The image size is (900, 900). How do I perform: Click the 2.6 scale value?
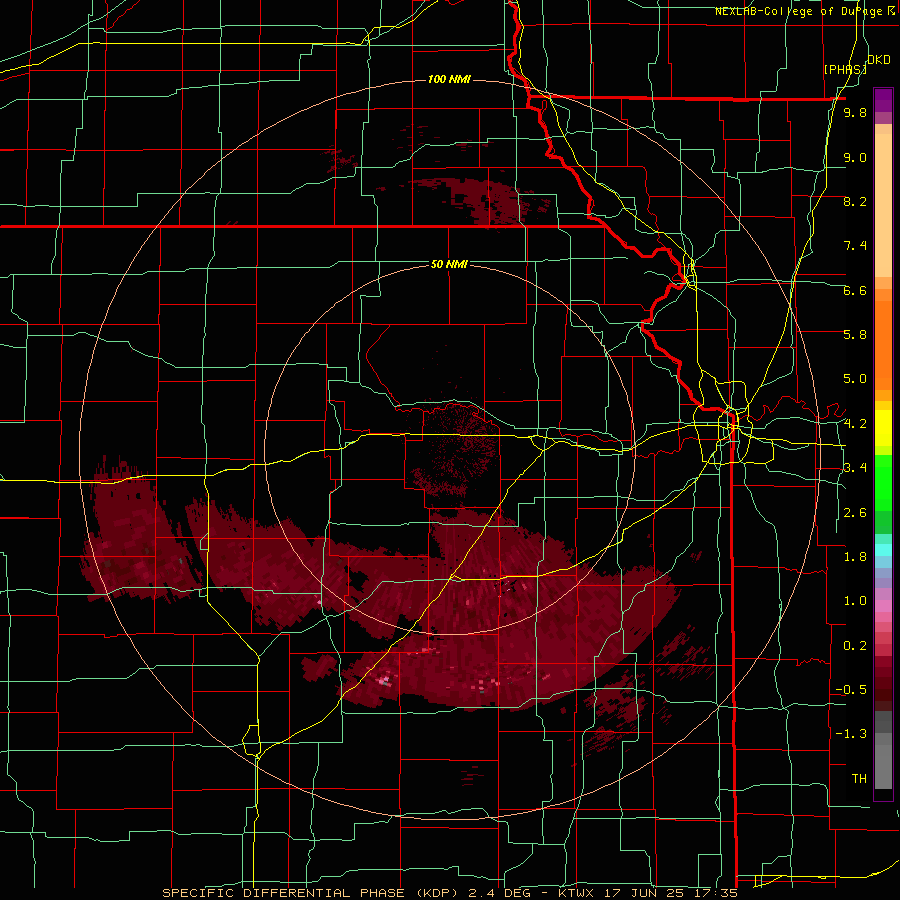pyautogui.click(x=855, y=513)
